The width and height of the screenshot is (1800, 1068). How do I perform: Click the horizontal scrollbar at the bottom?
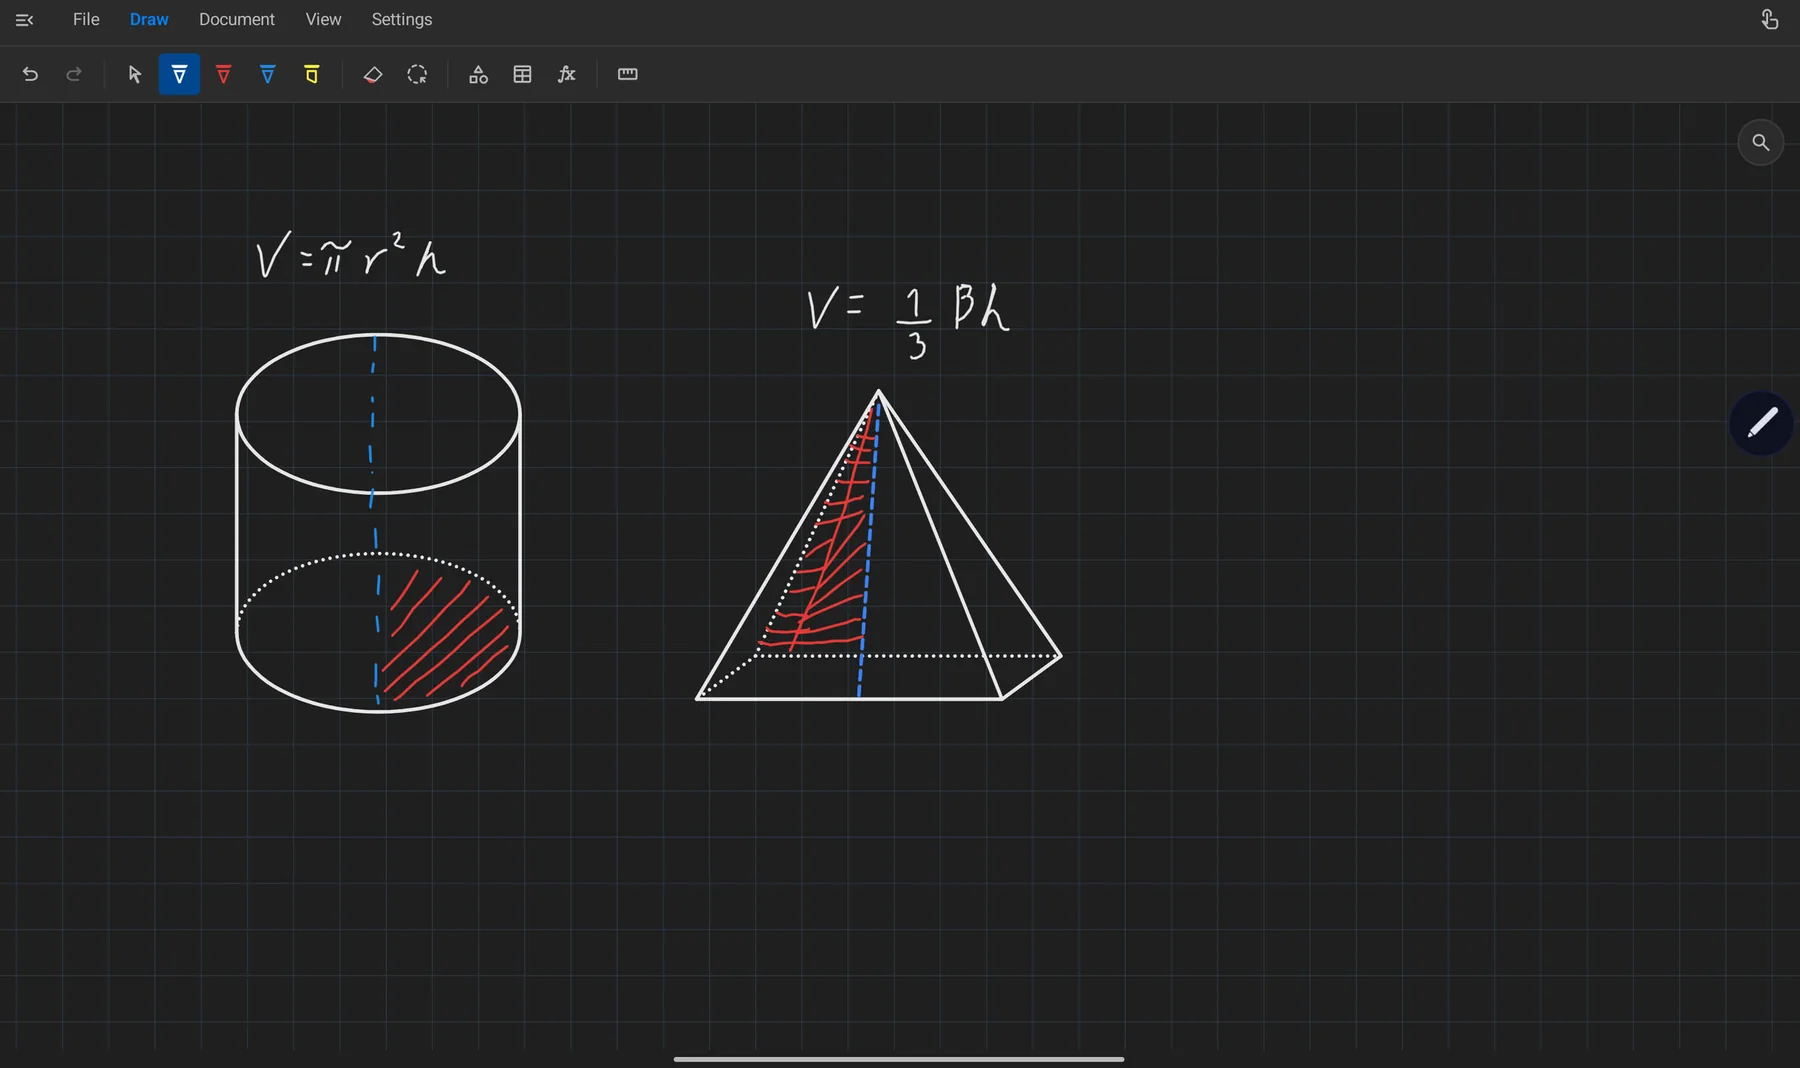(899, 1059)
